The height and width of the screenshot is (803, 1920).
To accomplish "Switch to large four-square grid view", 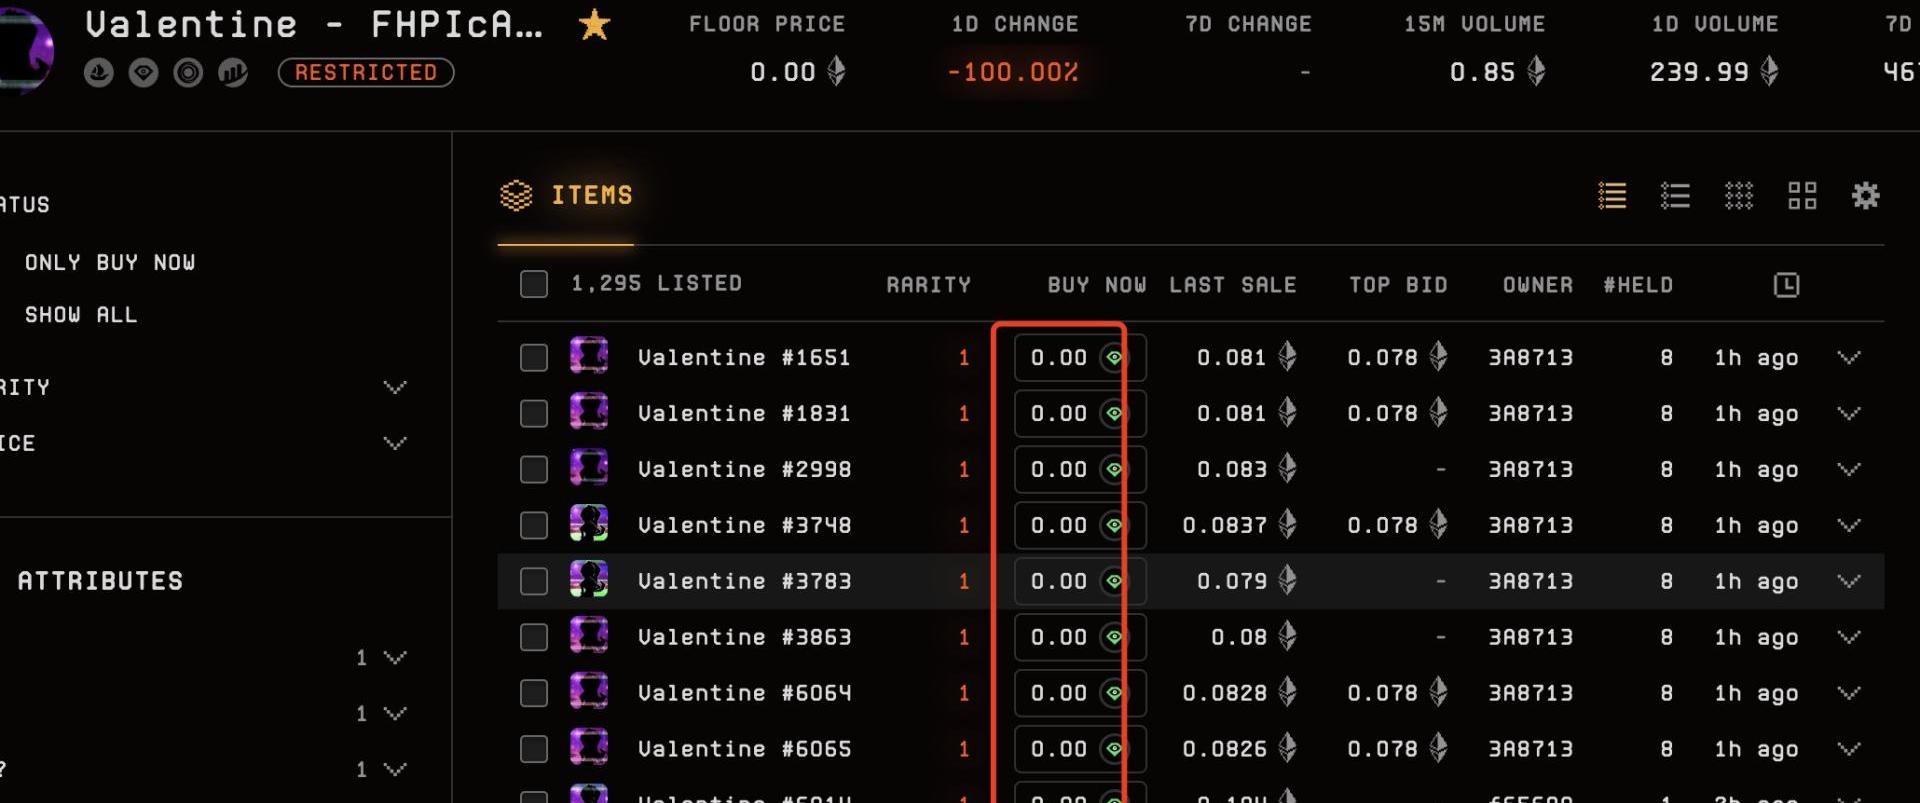I will [x=1802, y=196].
